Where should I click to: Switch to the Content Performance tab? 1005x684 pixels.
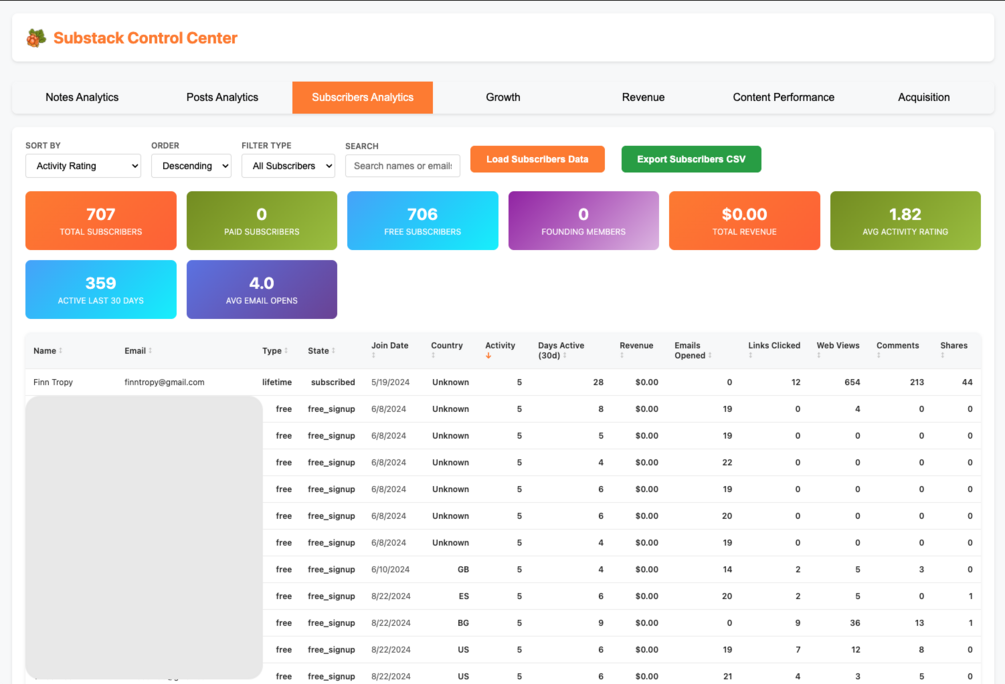pyautogui.click(x=784, y=97)
